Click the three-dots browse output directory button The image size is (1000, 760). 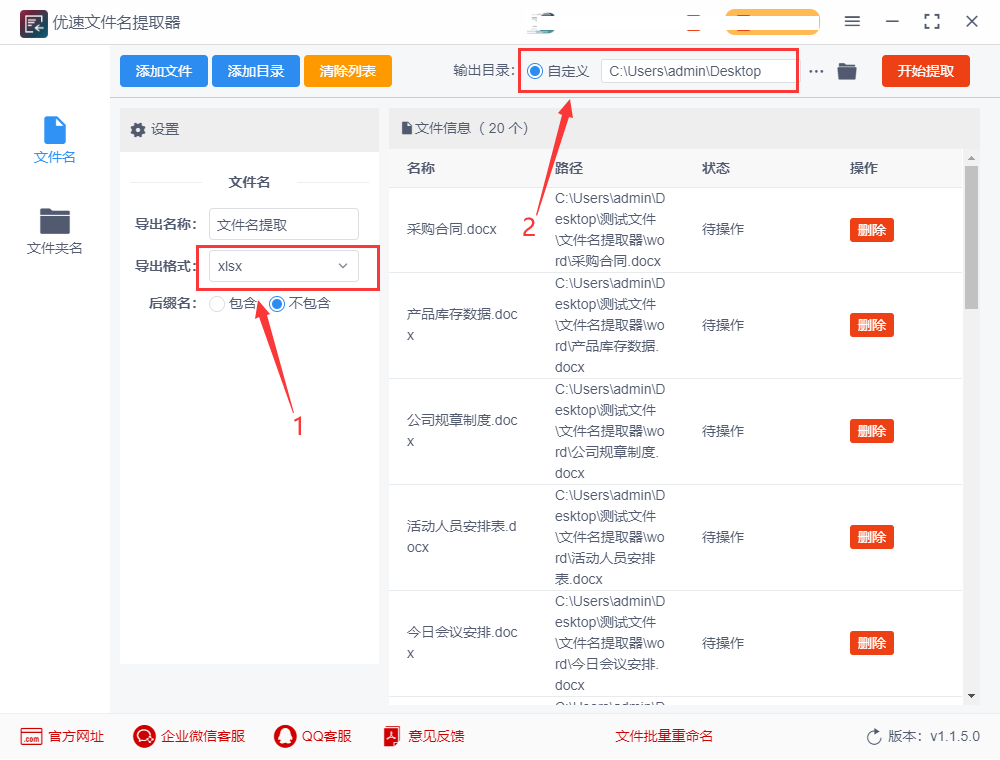tap(816, 71)
